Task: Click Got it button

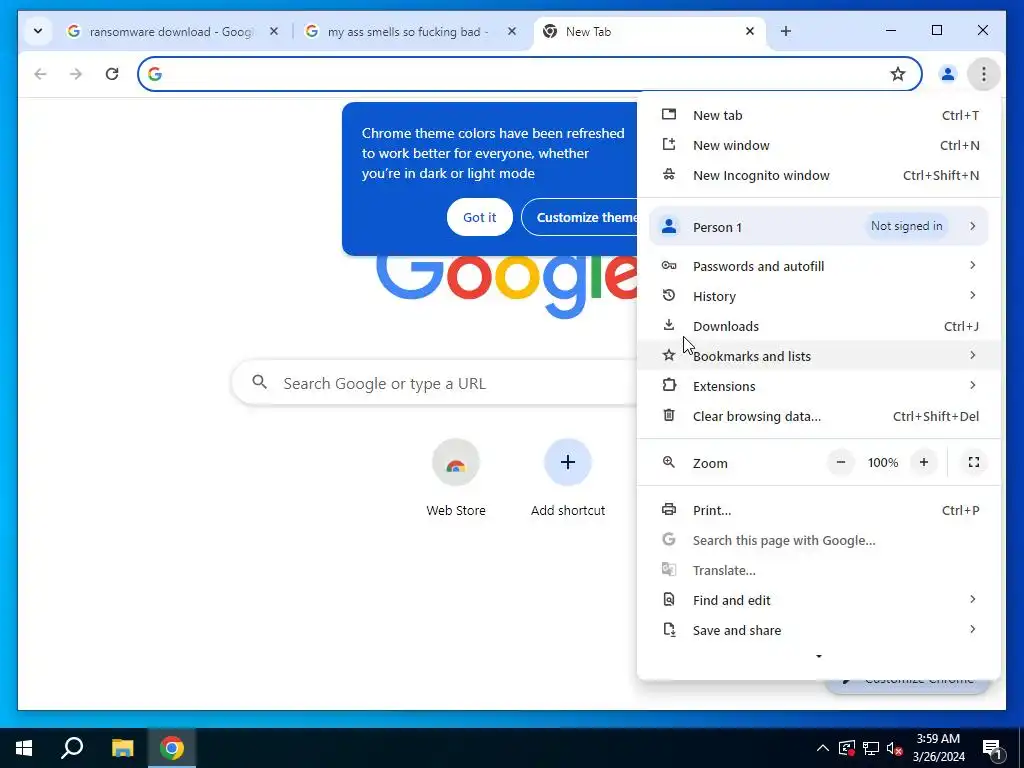Action: click(x=479, y=217)
